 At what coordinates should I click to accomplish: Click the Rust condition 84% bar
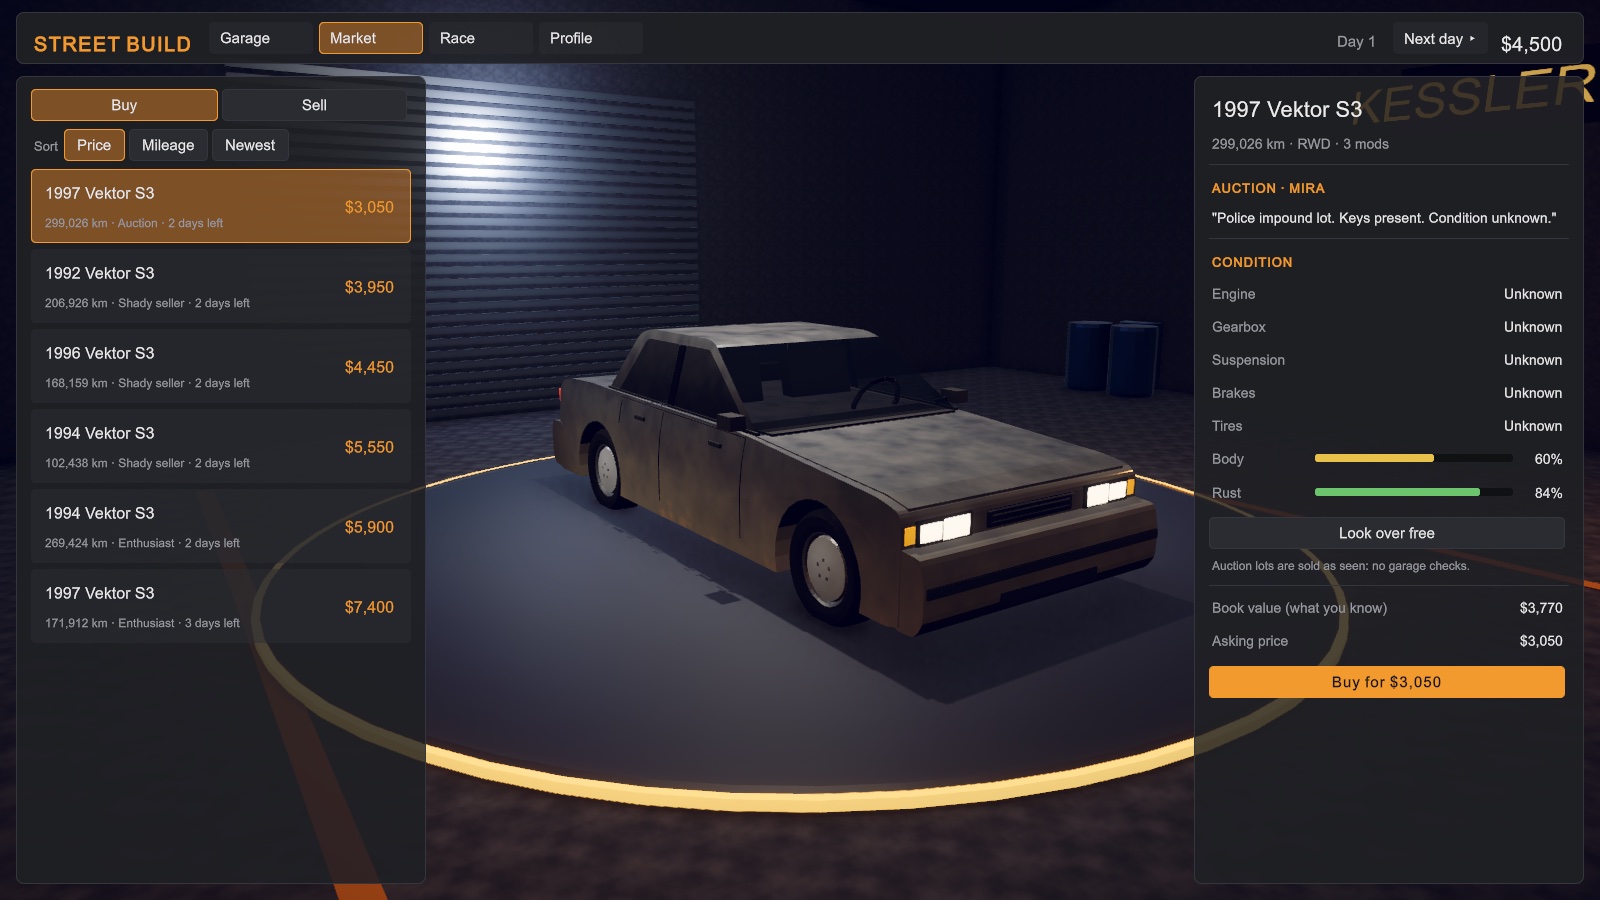(1413, 492)
